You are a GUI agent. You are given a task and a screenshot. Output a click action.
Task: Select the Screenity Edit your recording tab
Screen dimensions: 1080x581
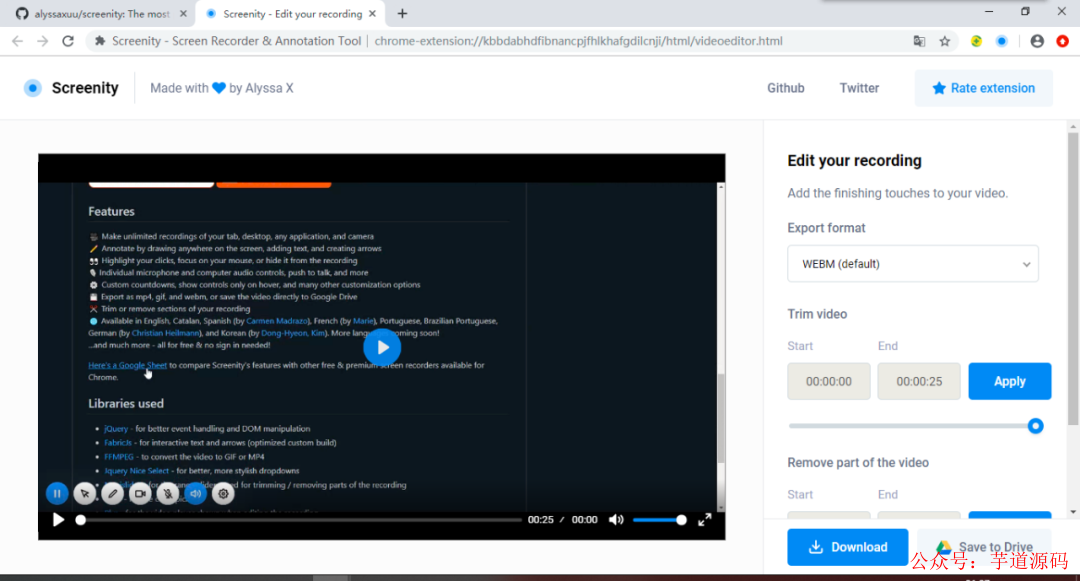coord(291,14)
